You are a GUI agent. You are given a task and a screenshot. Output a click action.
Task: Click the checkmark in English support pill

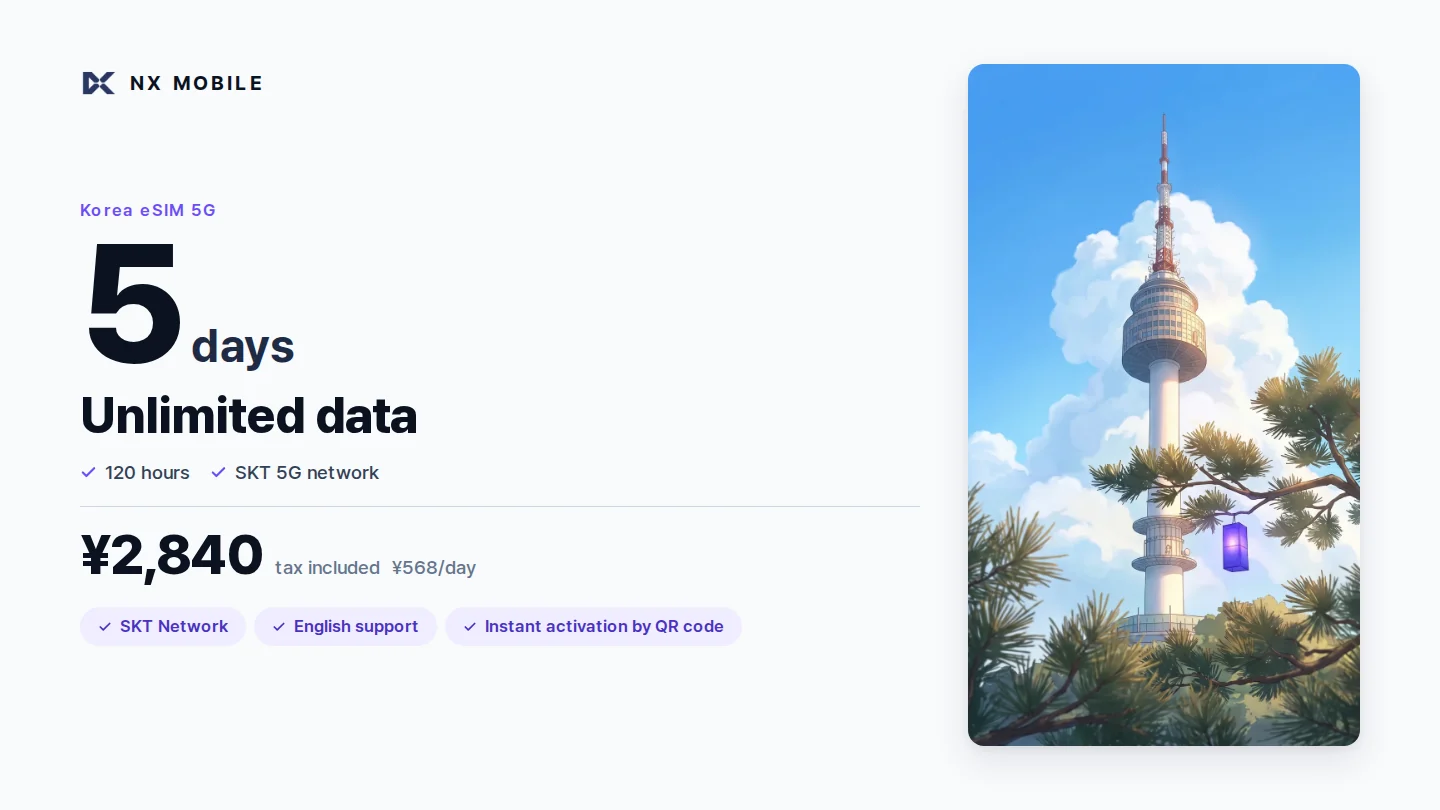pyautogui.click(x=279, y=627)
